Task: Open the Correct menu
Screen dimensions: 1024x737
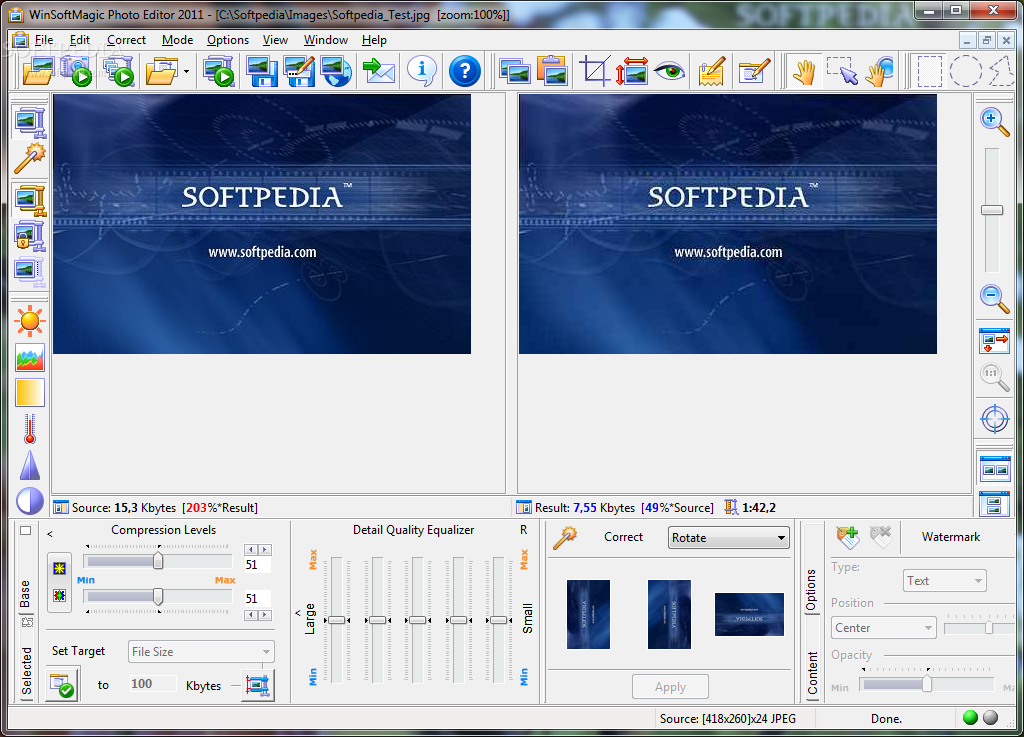Action: 126,40
